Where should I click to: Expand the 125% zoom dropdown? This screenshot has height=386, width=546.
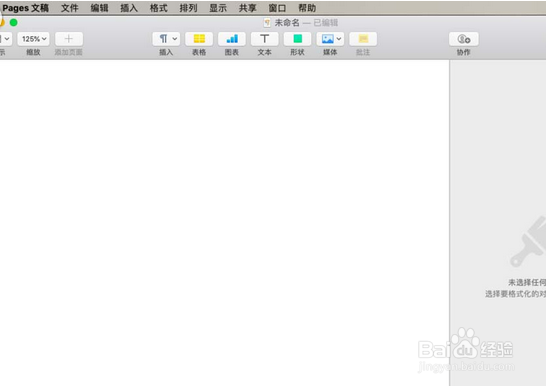click(33, 39)
